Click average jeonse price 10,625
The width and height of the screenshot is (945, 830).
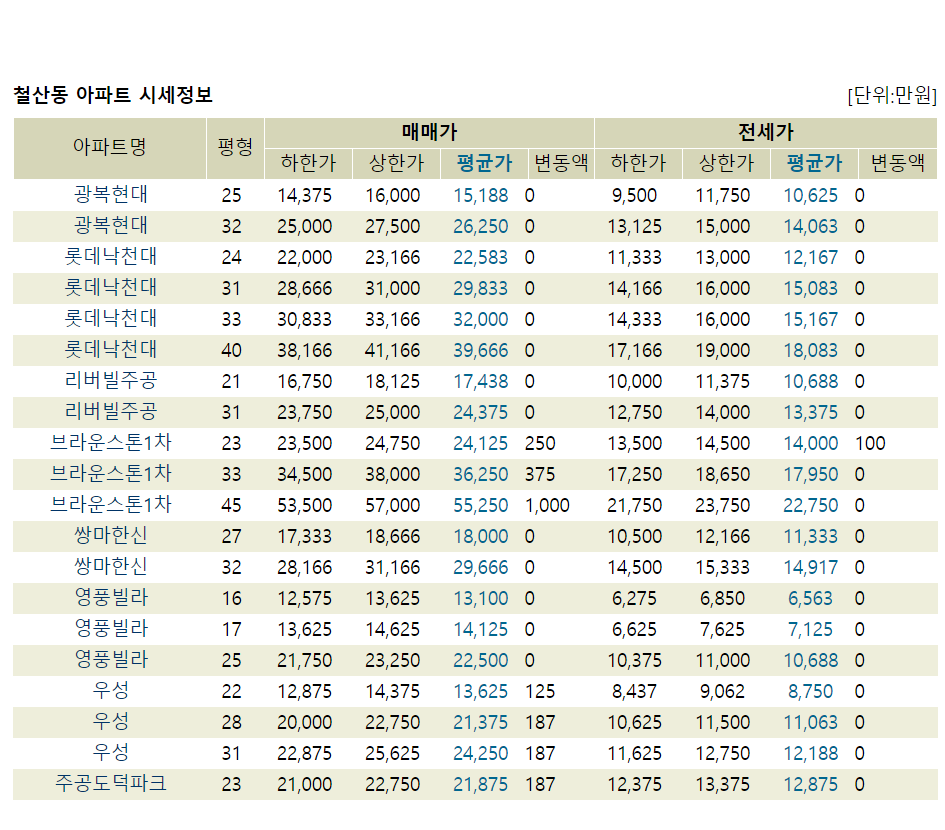coord(810,195)
